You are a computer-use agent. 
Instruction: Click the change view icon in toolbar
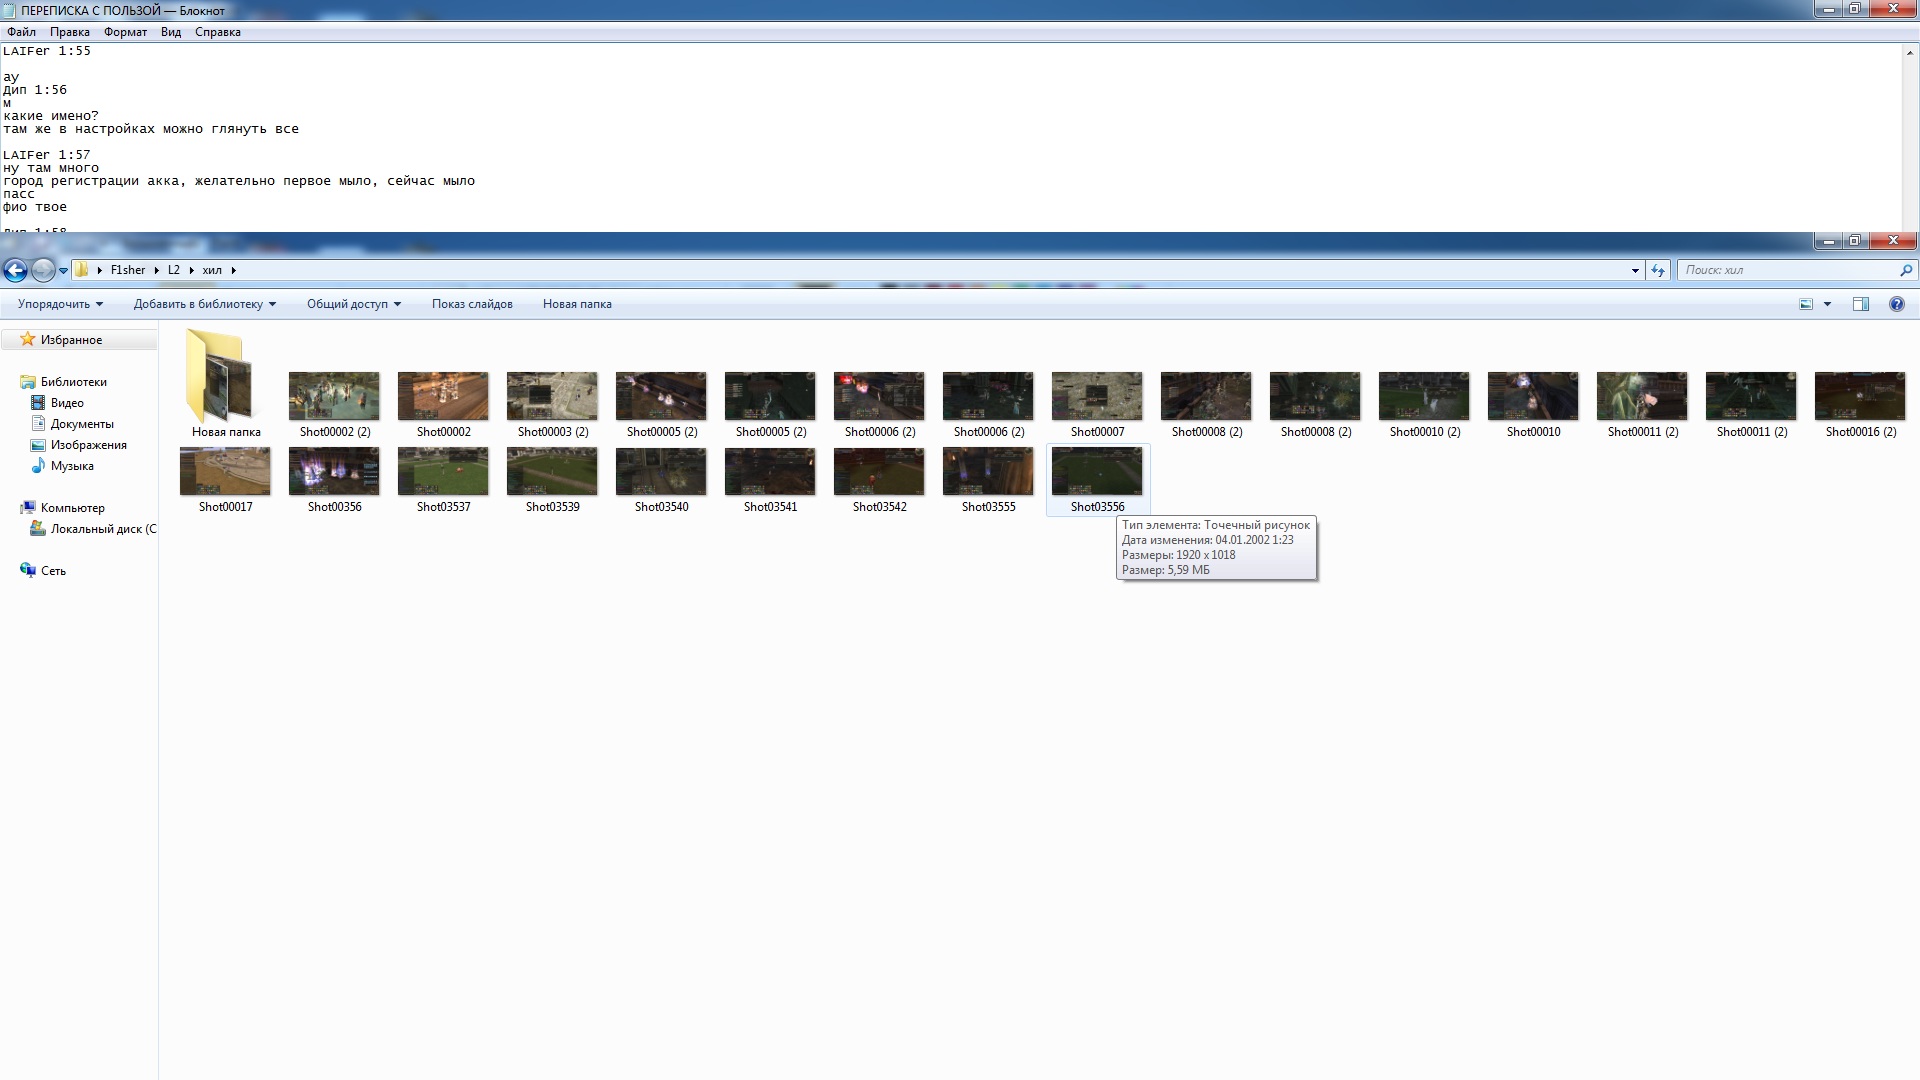[1806, 304]
